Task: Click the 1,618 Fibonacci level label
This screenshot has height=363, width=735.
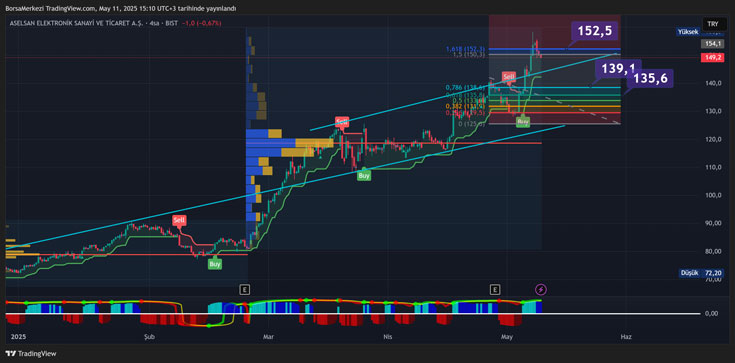Action: pyautogui.click(x=465, y=49)
